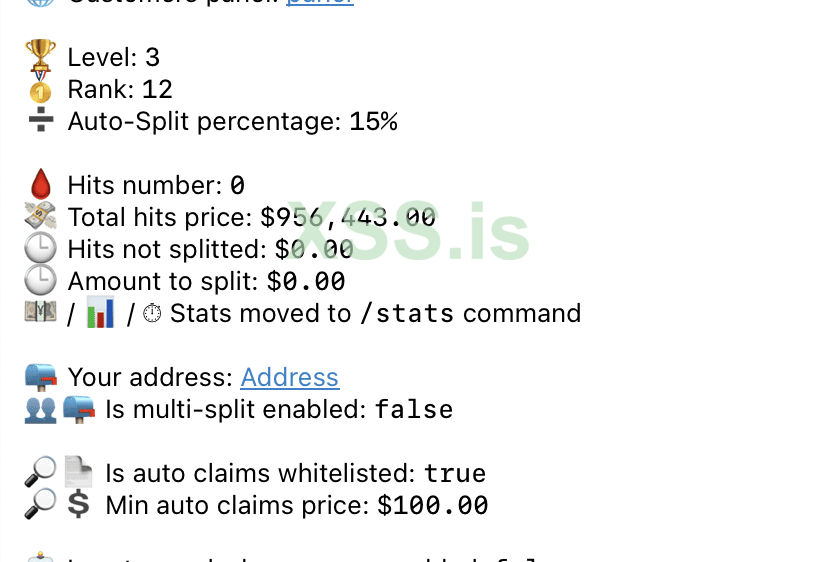Screen dimensions: 814x562
Task: Click the blood drop emoji before Hits number
Action: [x=40, y=185]
